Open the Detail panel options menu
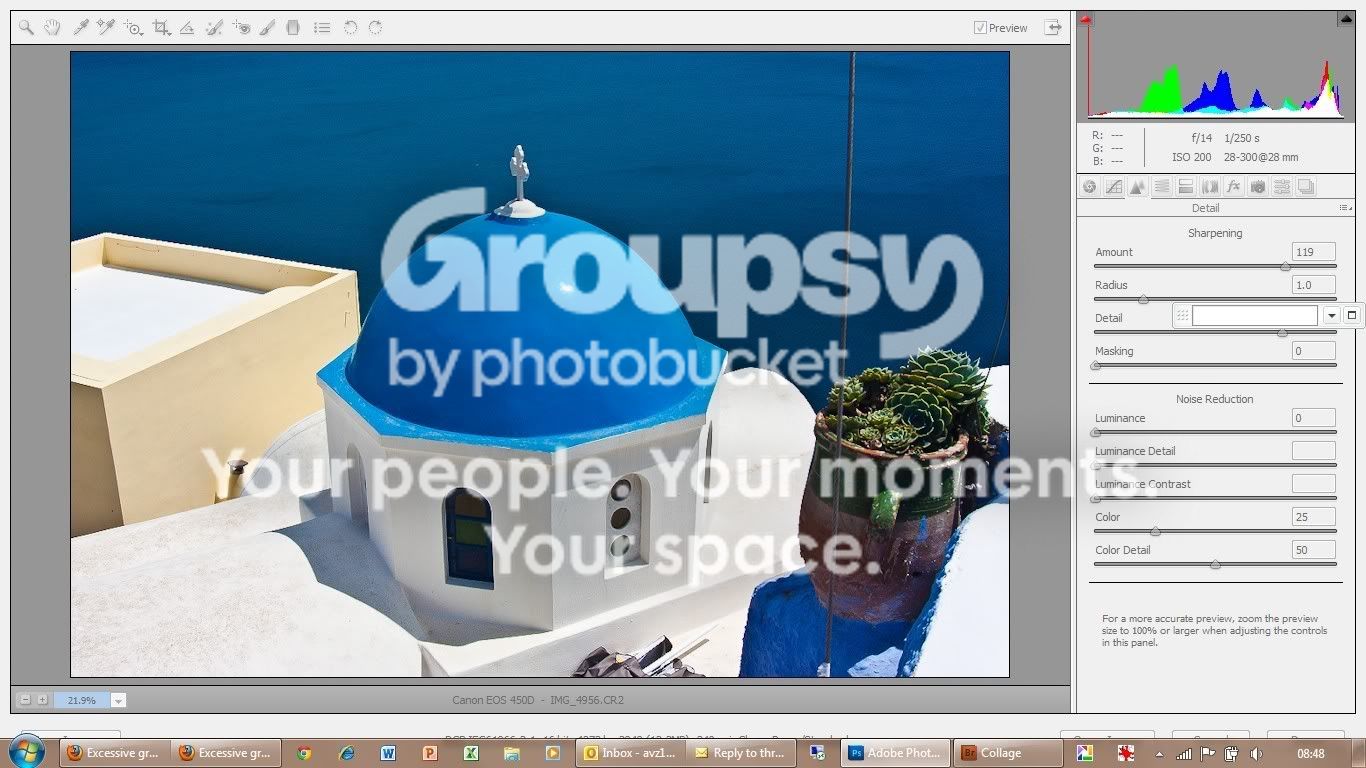1366x768 pixels. coord(1345,208)
